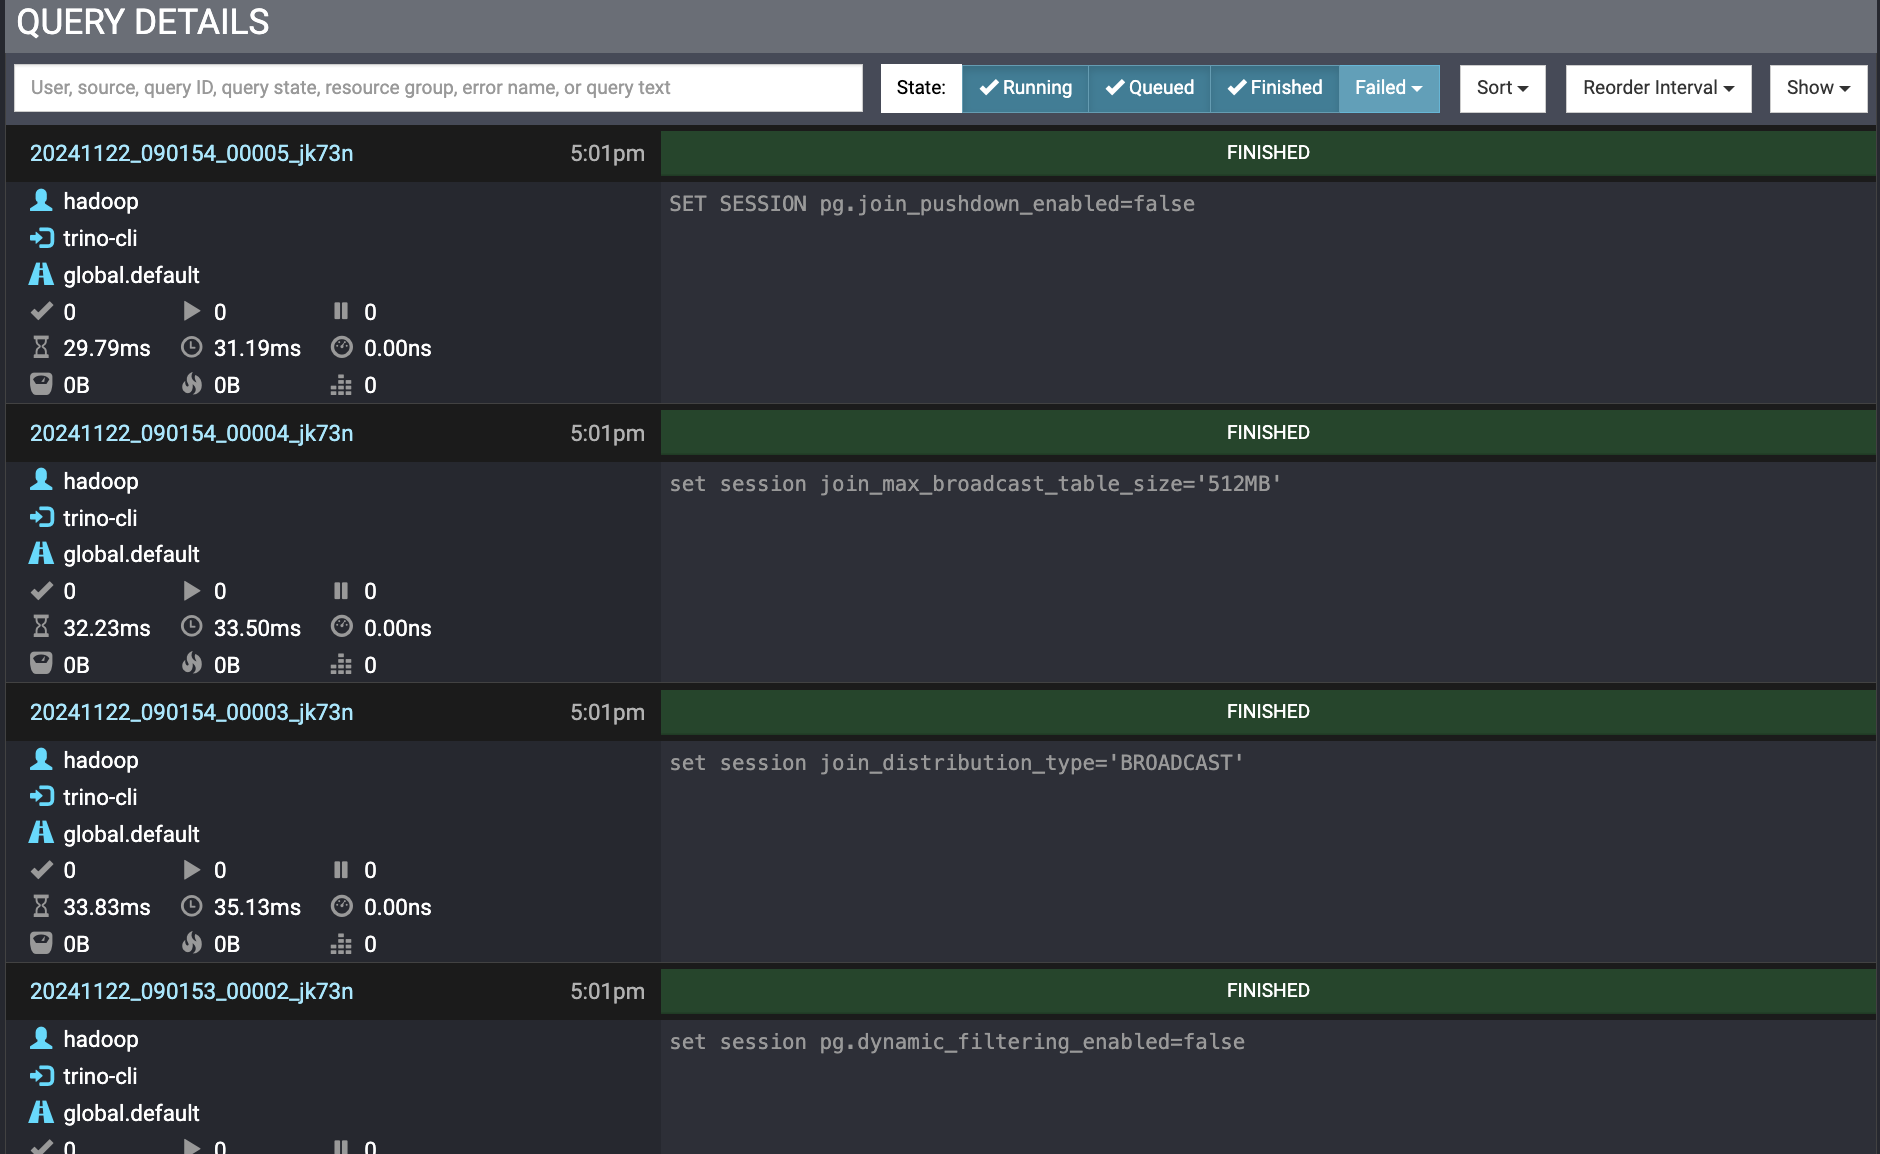Click the FINISHED status bar of second query
Image resolution: width=1880 pixels, height=1154 pixels.
(x=1267, y=432)
